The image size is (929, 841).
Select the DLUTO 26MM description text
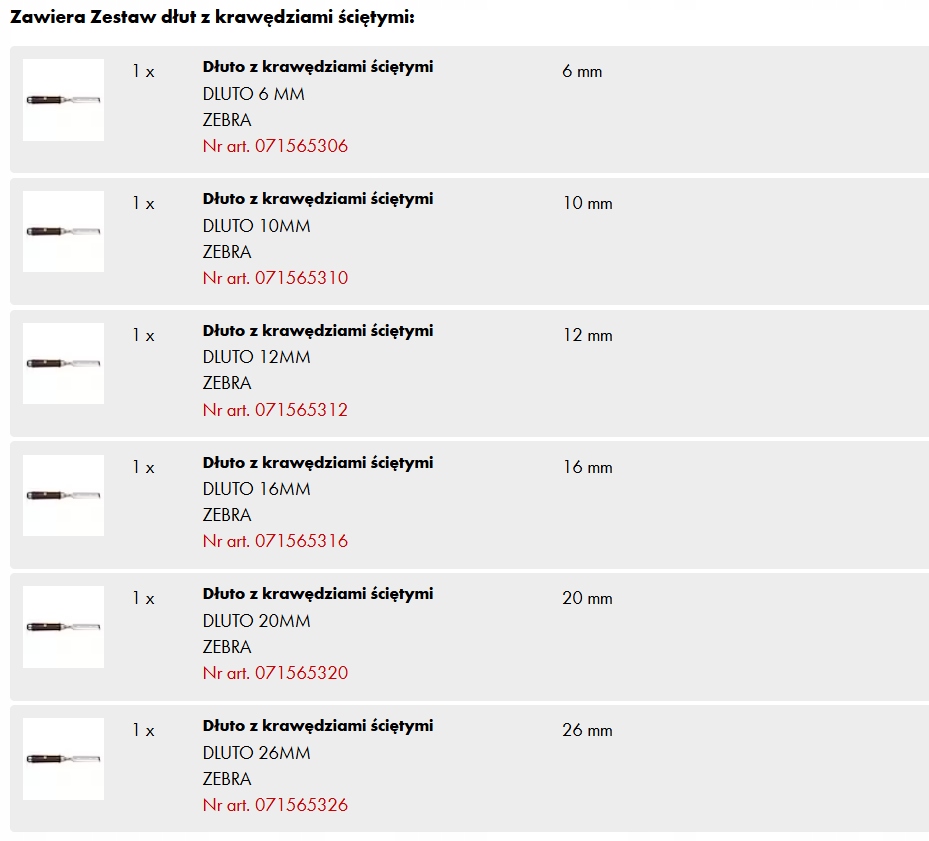point(256,753)
